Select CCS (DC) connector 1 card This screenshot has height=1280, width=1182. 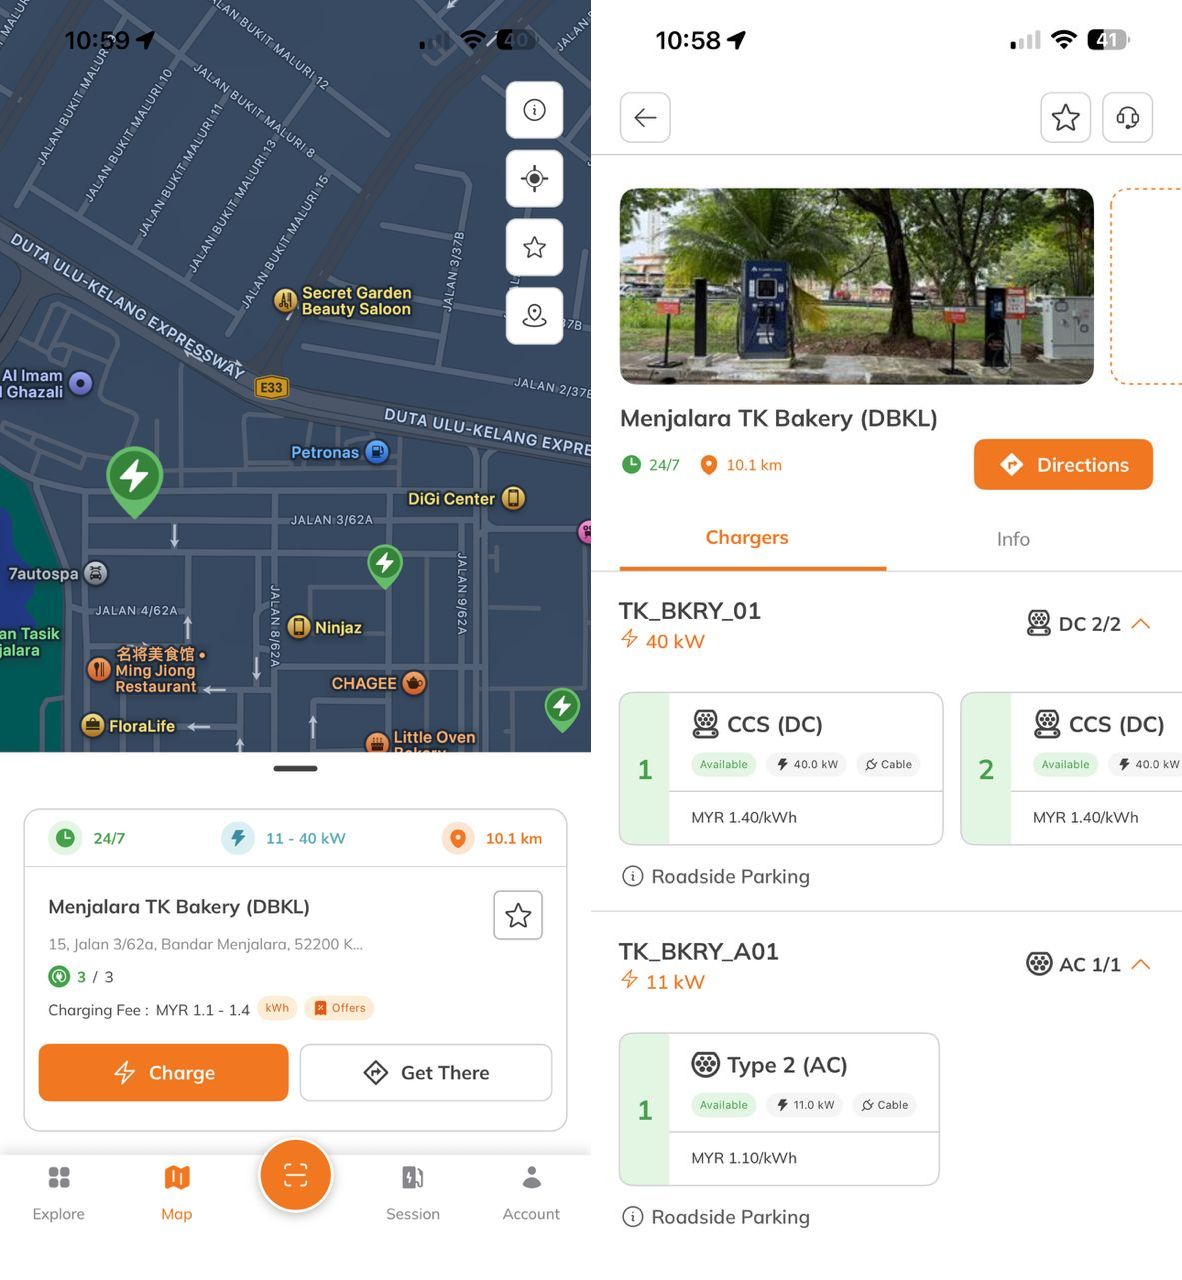(781, 768)
